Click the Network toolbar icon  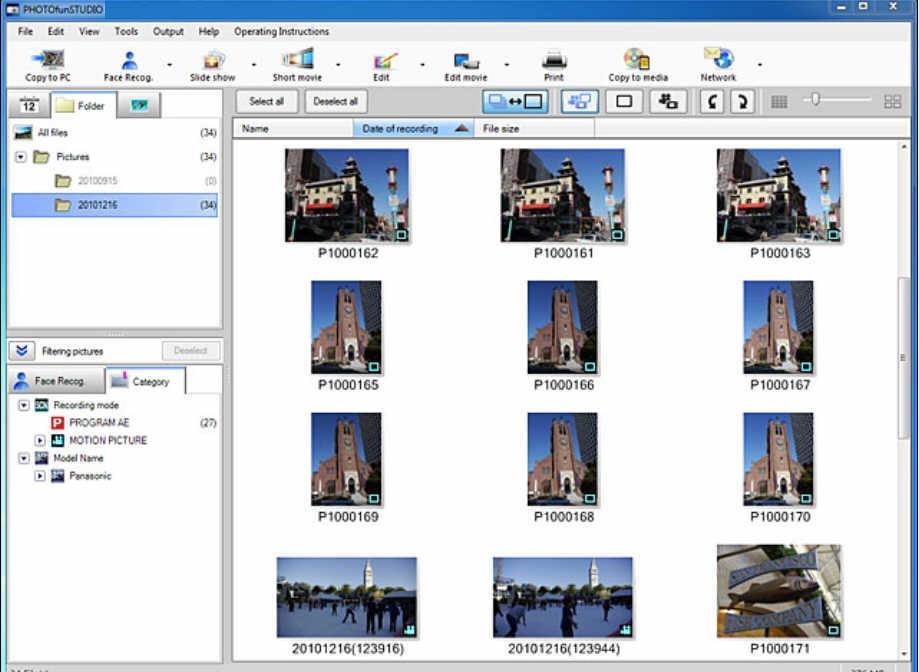[x=719, y=65]
